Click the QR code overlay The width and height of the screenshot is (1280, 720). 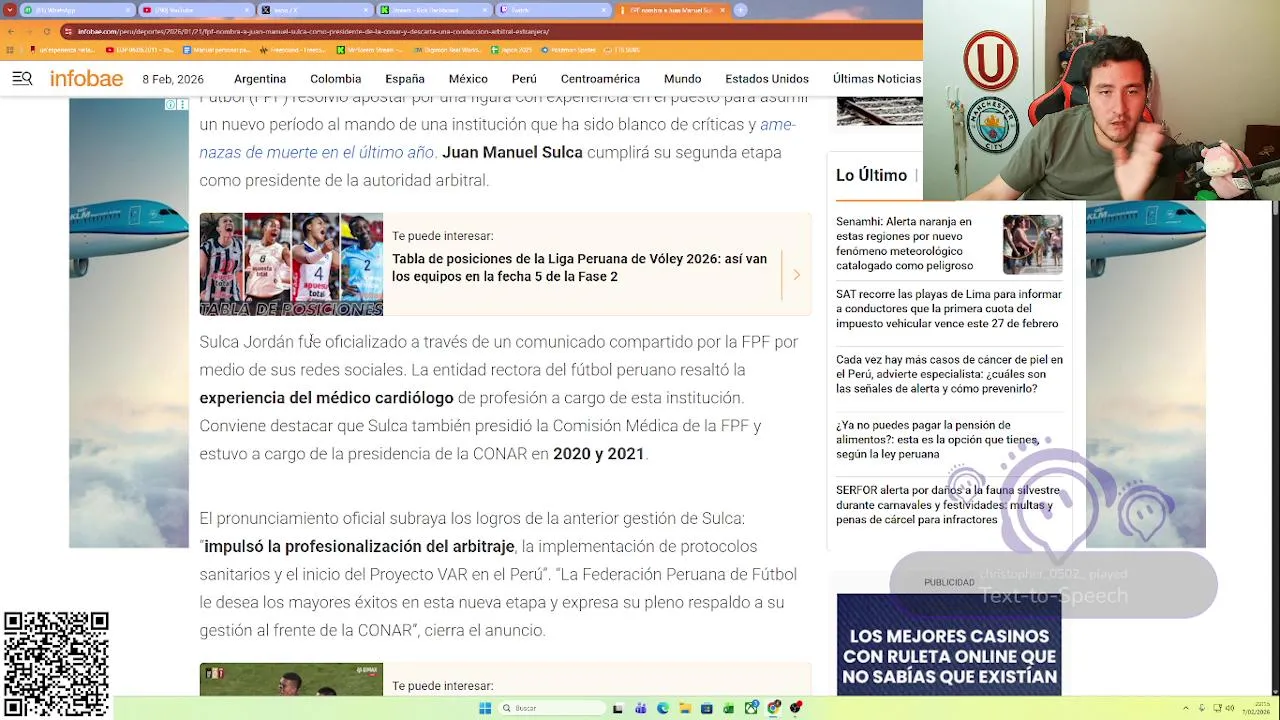[x=56, y=664]
